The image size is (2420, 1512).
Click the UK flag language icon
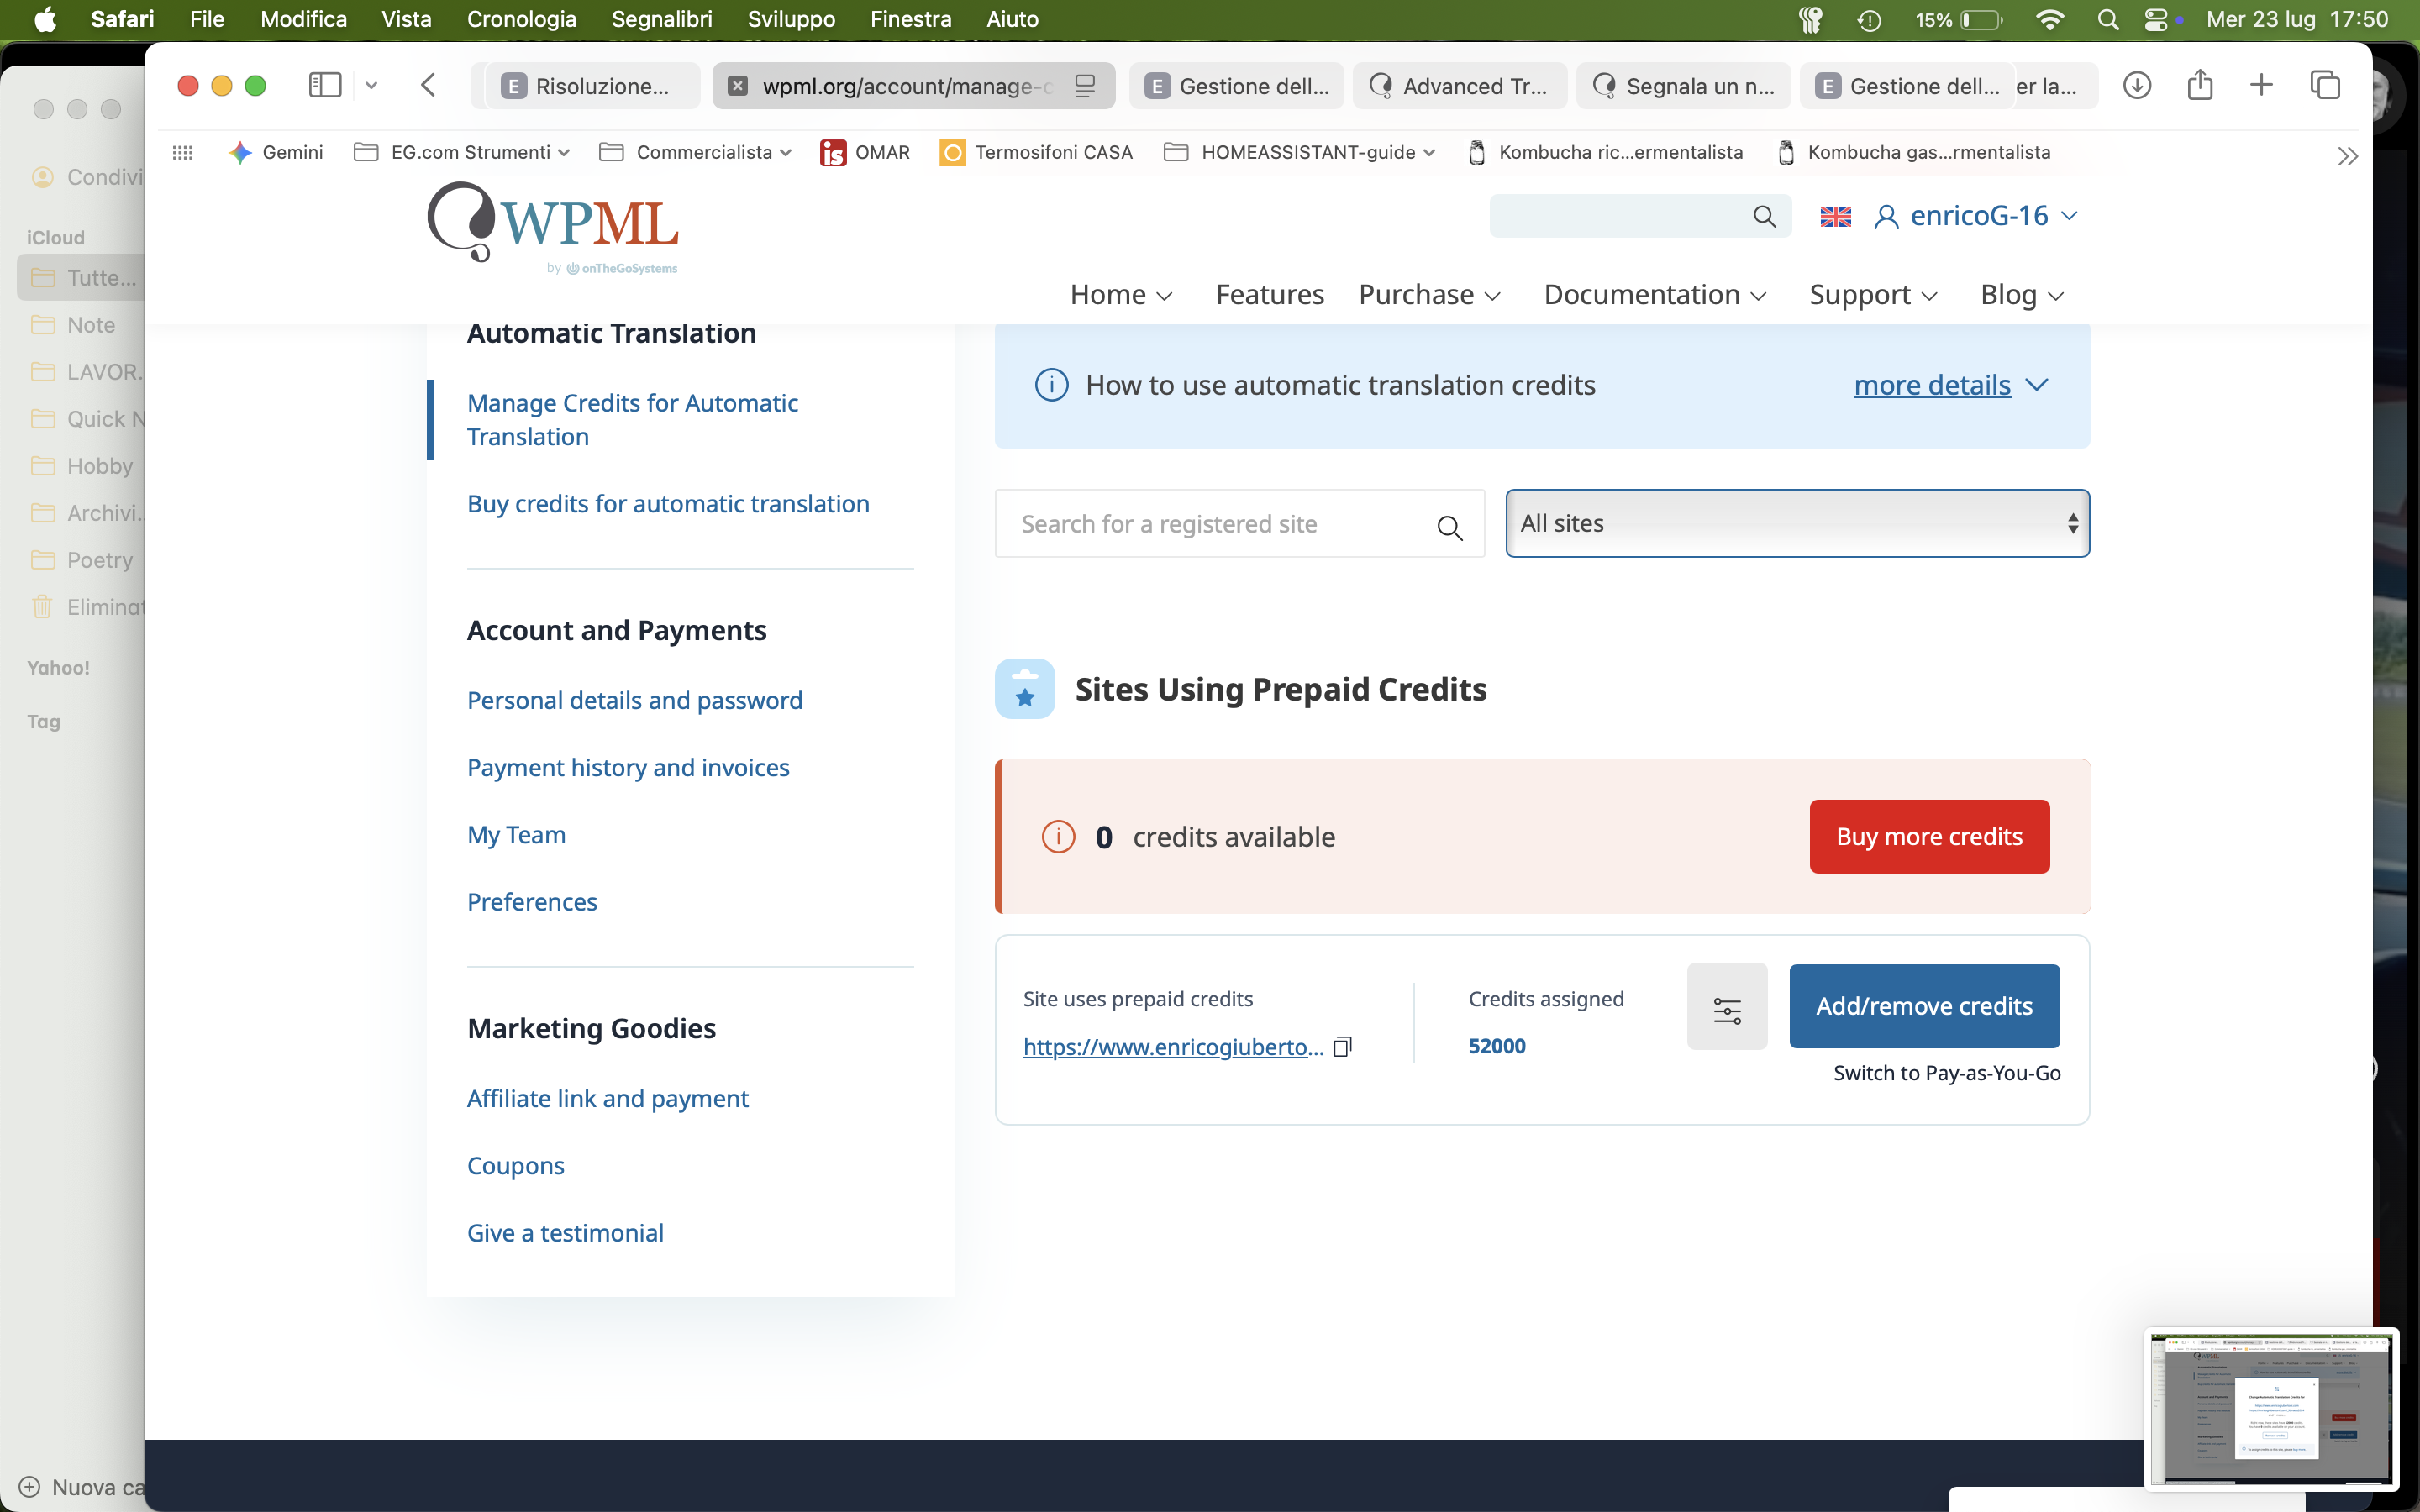tap(1835, 216)
